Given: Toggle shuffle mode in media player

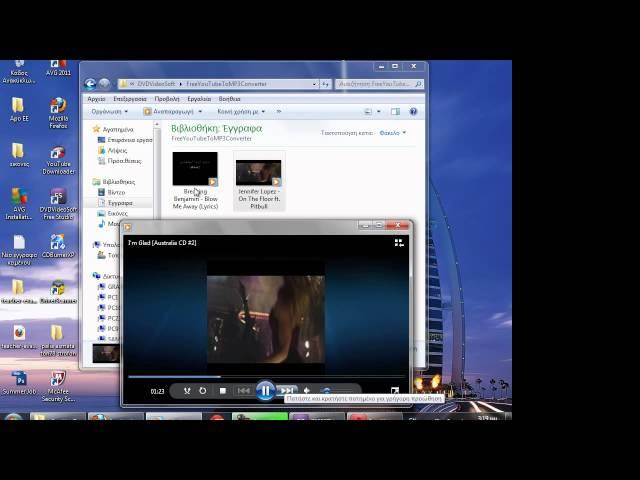Looking at the screenshot, I should click(x=186, y=391).
